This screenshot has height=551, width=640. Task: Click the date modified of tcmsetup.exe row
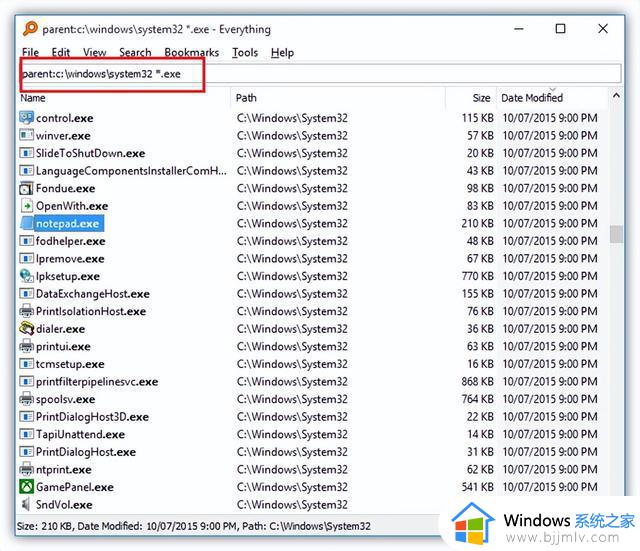pyautogui.click(x=550, y=364)
